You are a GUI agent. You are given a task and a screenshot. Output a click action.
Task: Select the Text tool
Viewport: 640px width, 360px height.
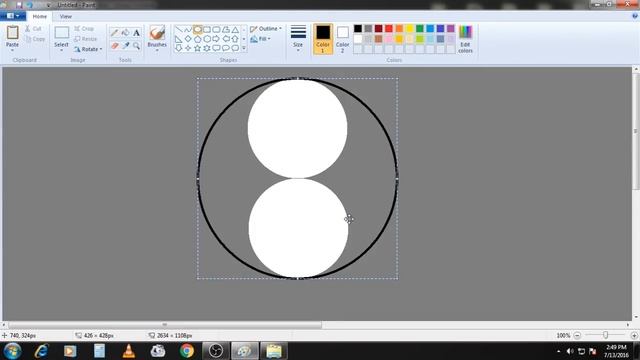click(x=136, y=33)
